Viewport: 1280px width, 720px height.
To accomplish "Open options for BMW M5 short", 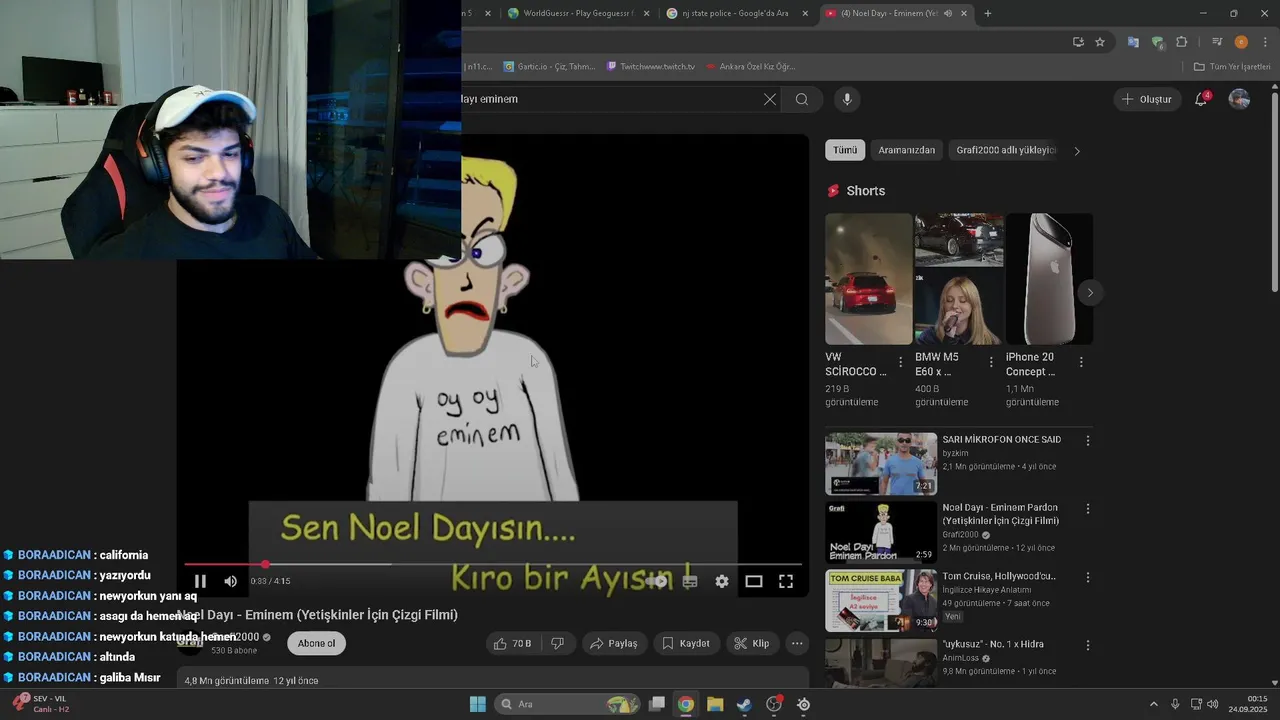I will tap(991, 362).
